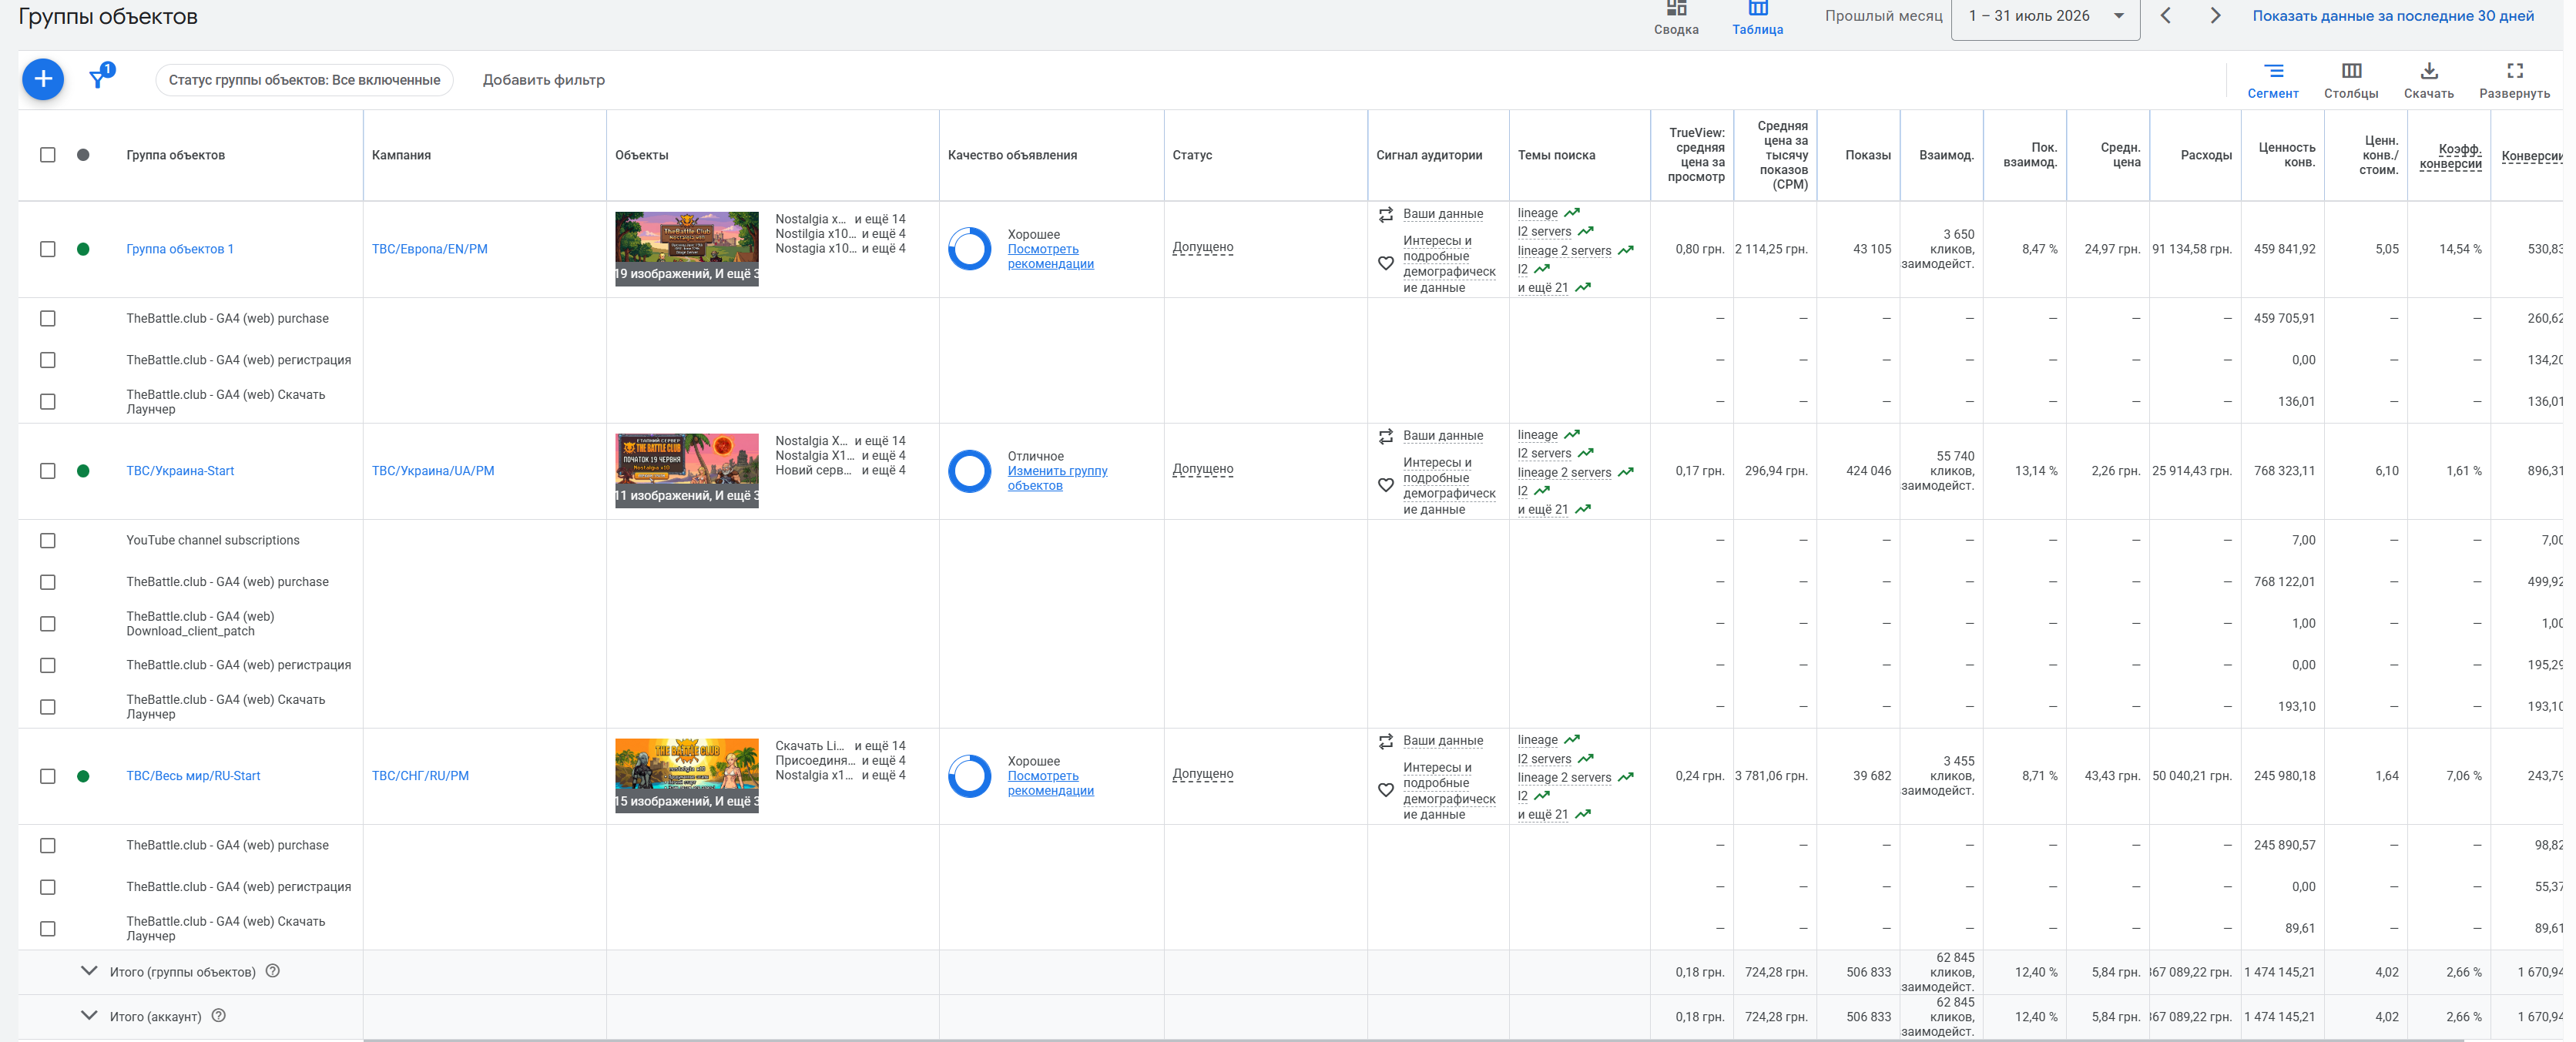2576x1042 pixels.
Task: Tick checkbox for ТВС/Украина-Start row
Action: pos(48,471)
